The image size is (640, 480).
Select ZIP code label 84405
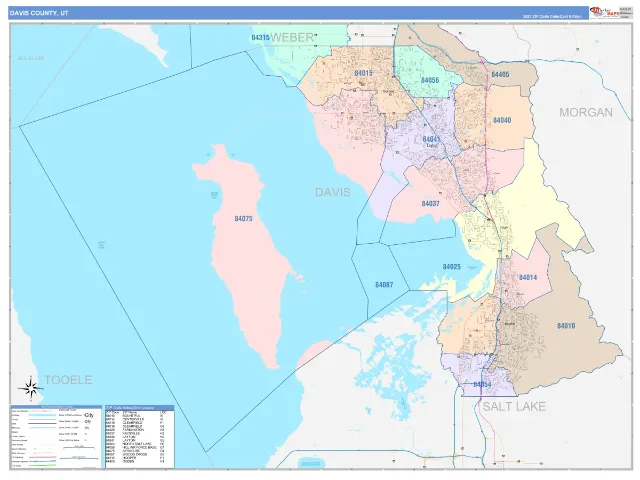(500, 74)
